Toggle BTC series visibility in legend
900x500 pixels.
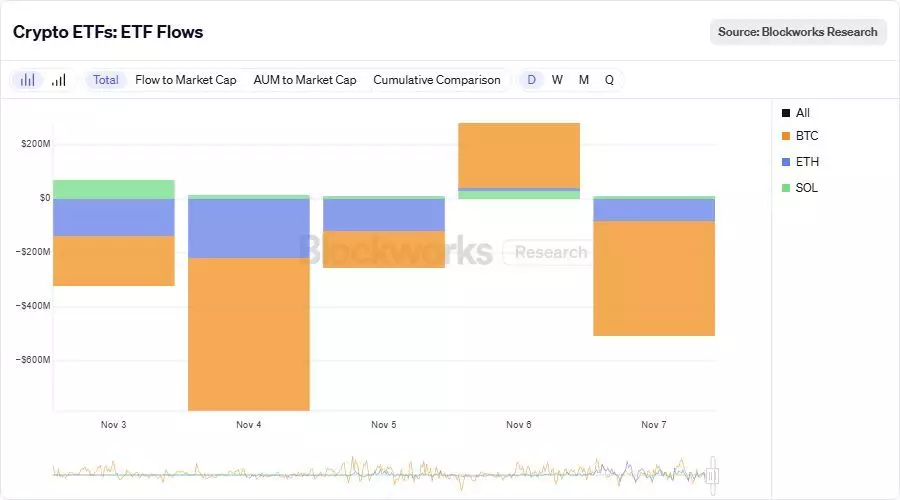807,136
